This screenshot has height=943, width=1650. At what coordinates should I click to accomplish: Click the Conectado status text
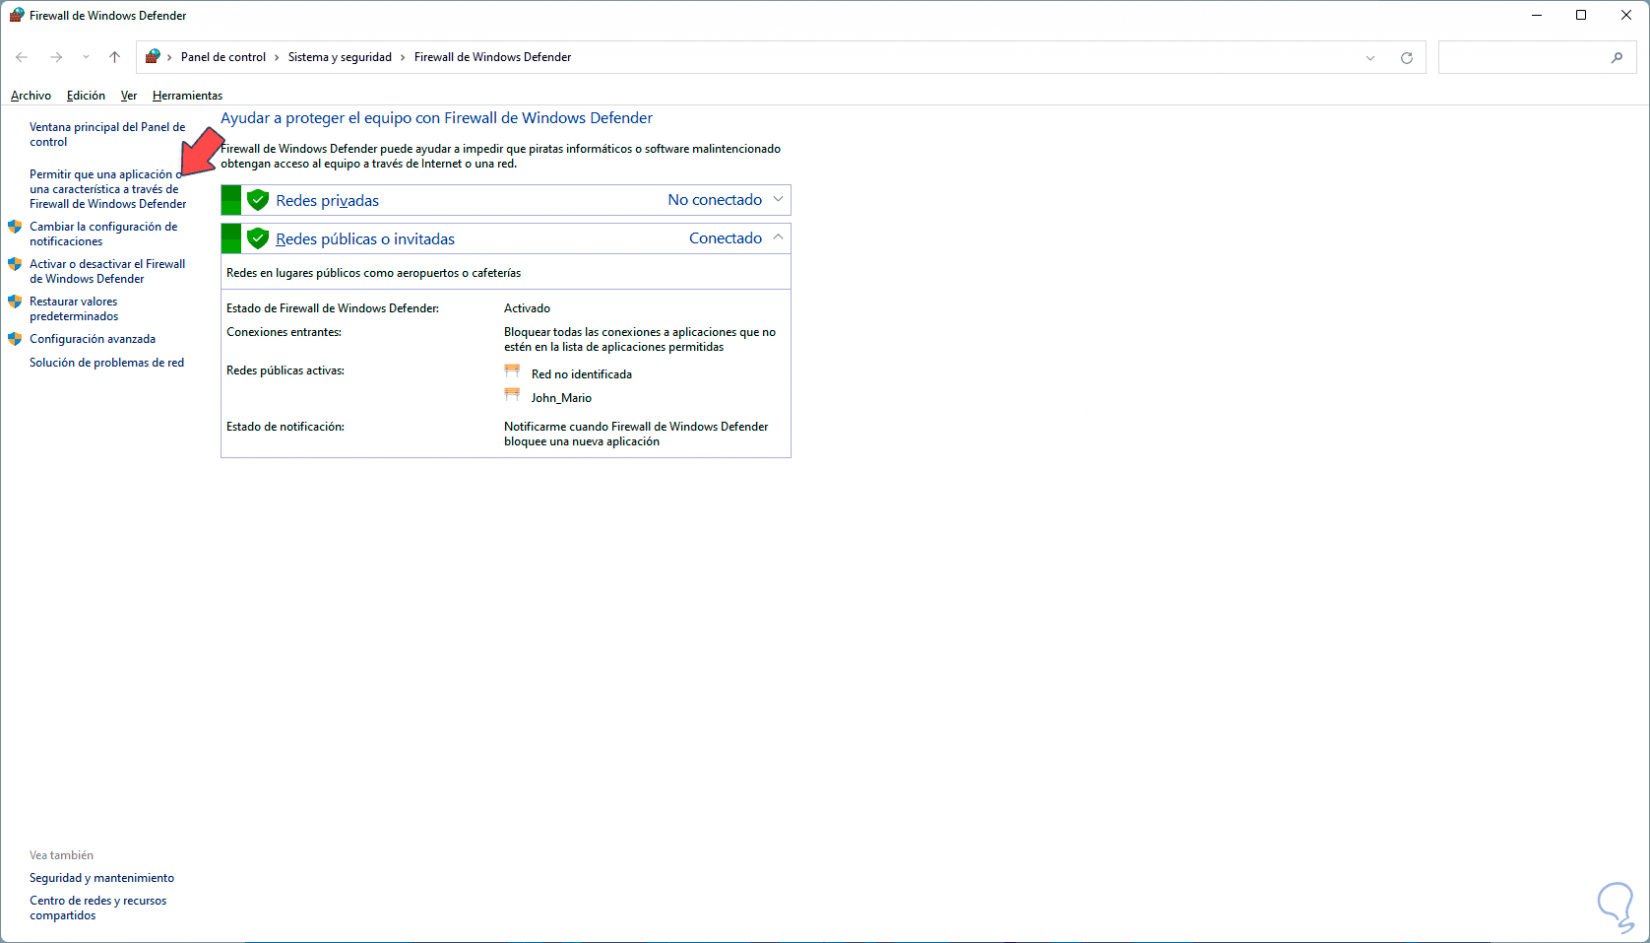[x=725, y=238]
